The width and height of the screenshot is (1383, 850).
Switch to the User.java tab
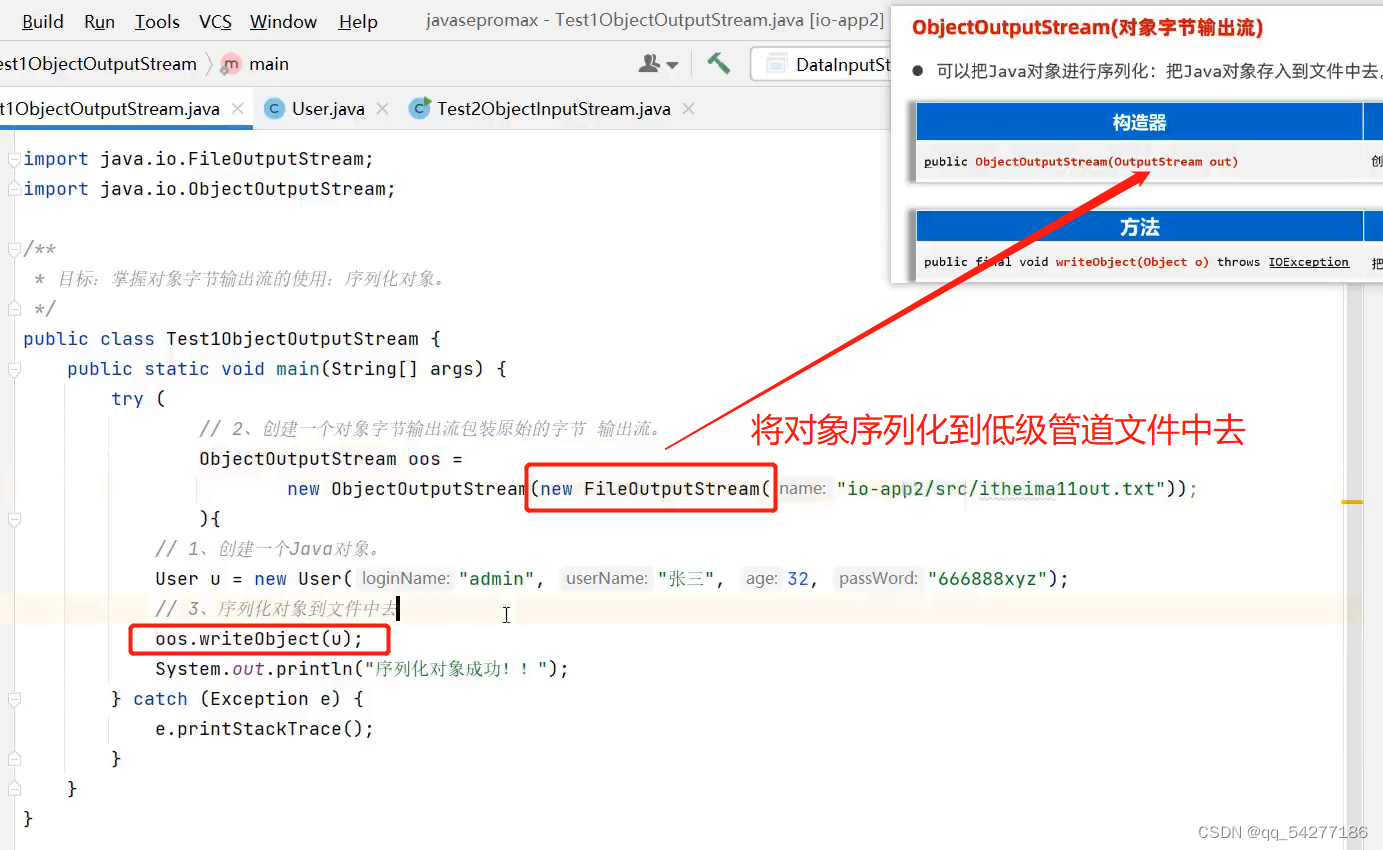[327, 109]
